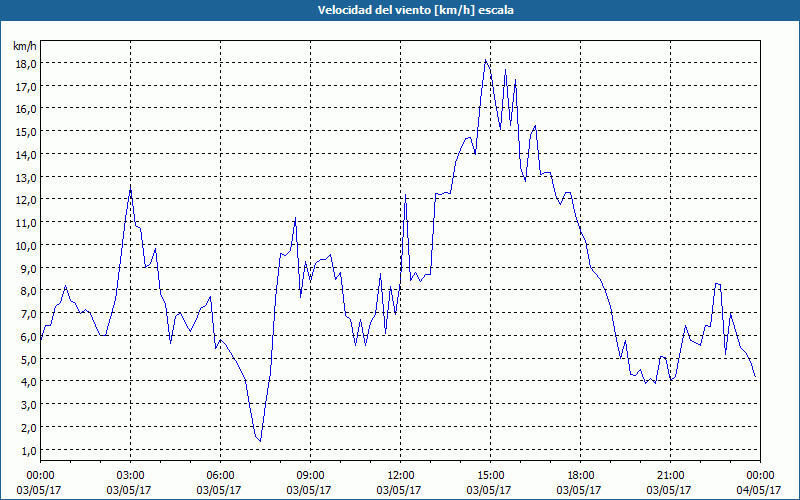Image resolution: width=800 pixels, height=500 pixels.
Task: Choose the '7,0' y-axis label
Action: [29, 314]
